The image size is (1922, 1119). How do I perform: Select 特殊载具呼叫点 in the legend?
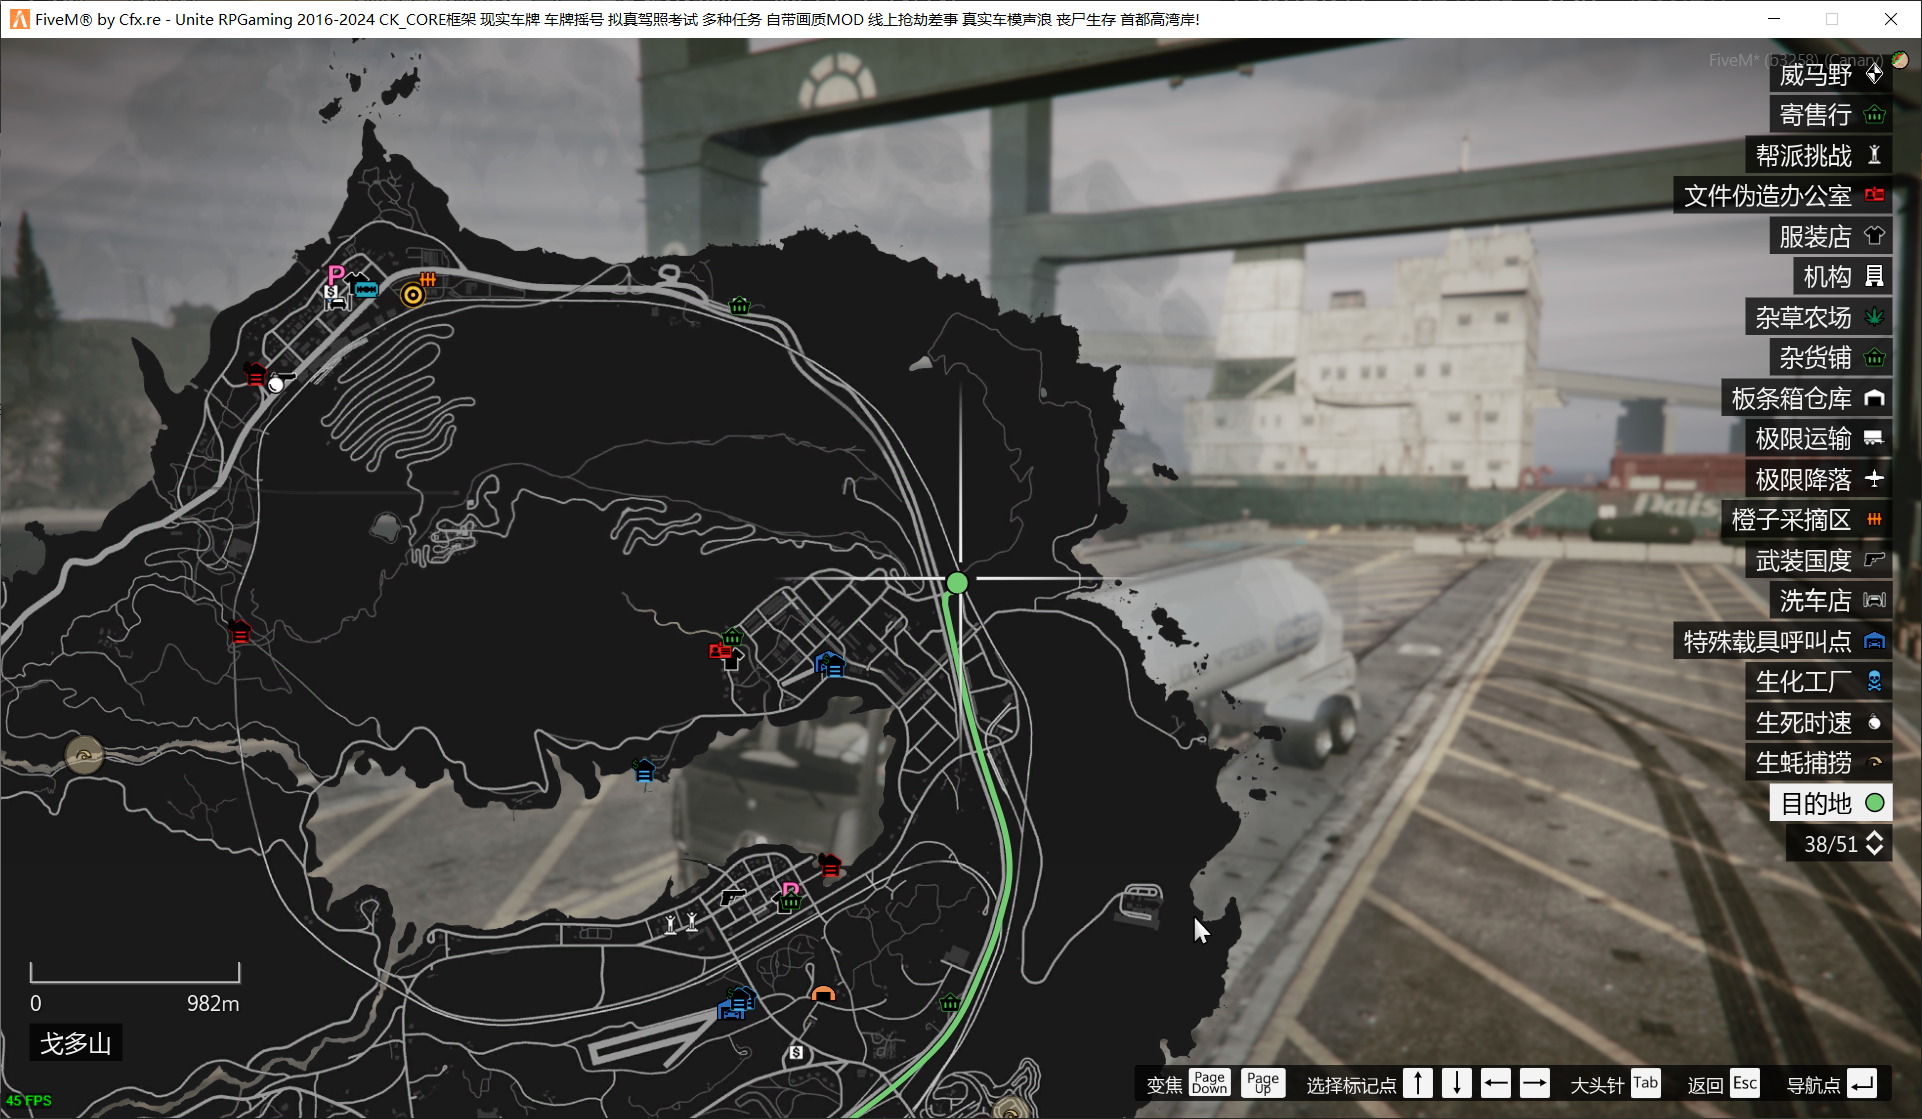[x=1783, y=641]
